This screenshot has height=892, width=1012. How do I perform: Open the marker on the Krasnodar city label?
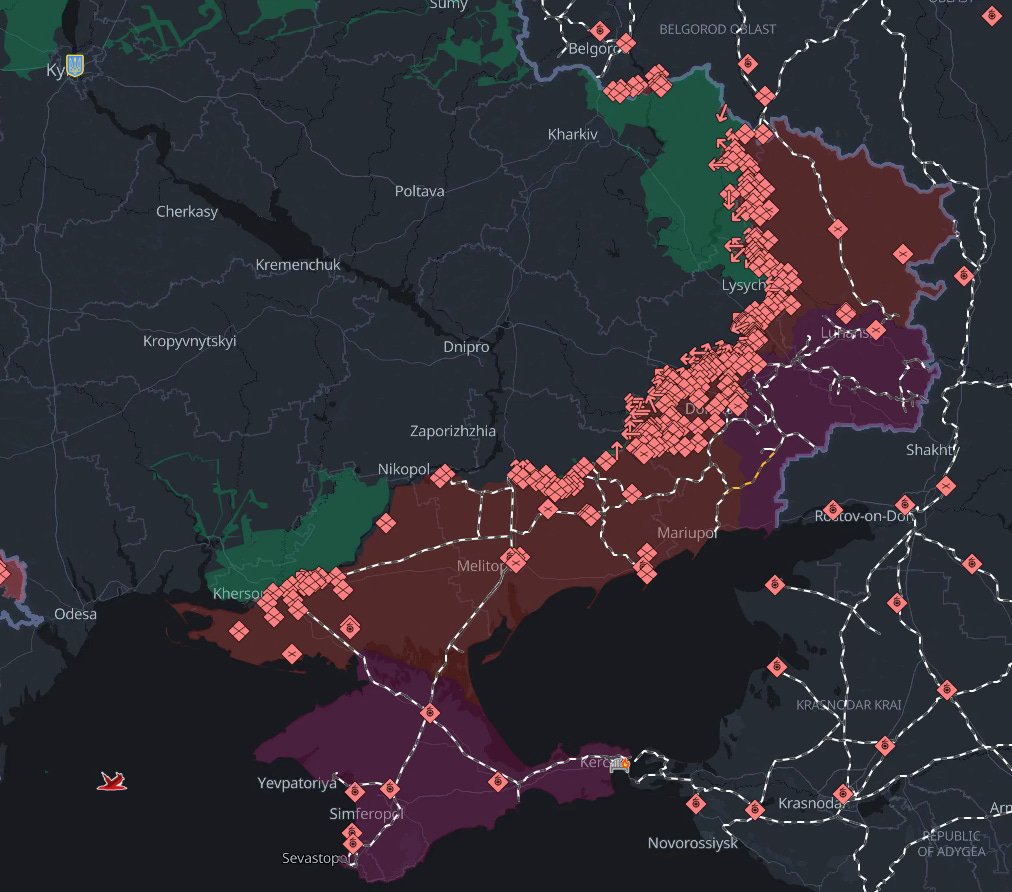[x=843, y=794]
